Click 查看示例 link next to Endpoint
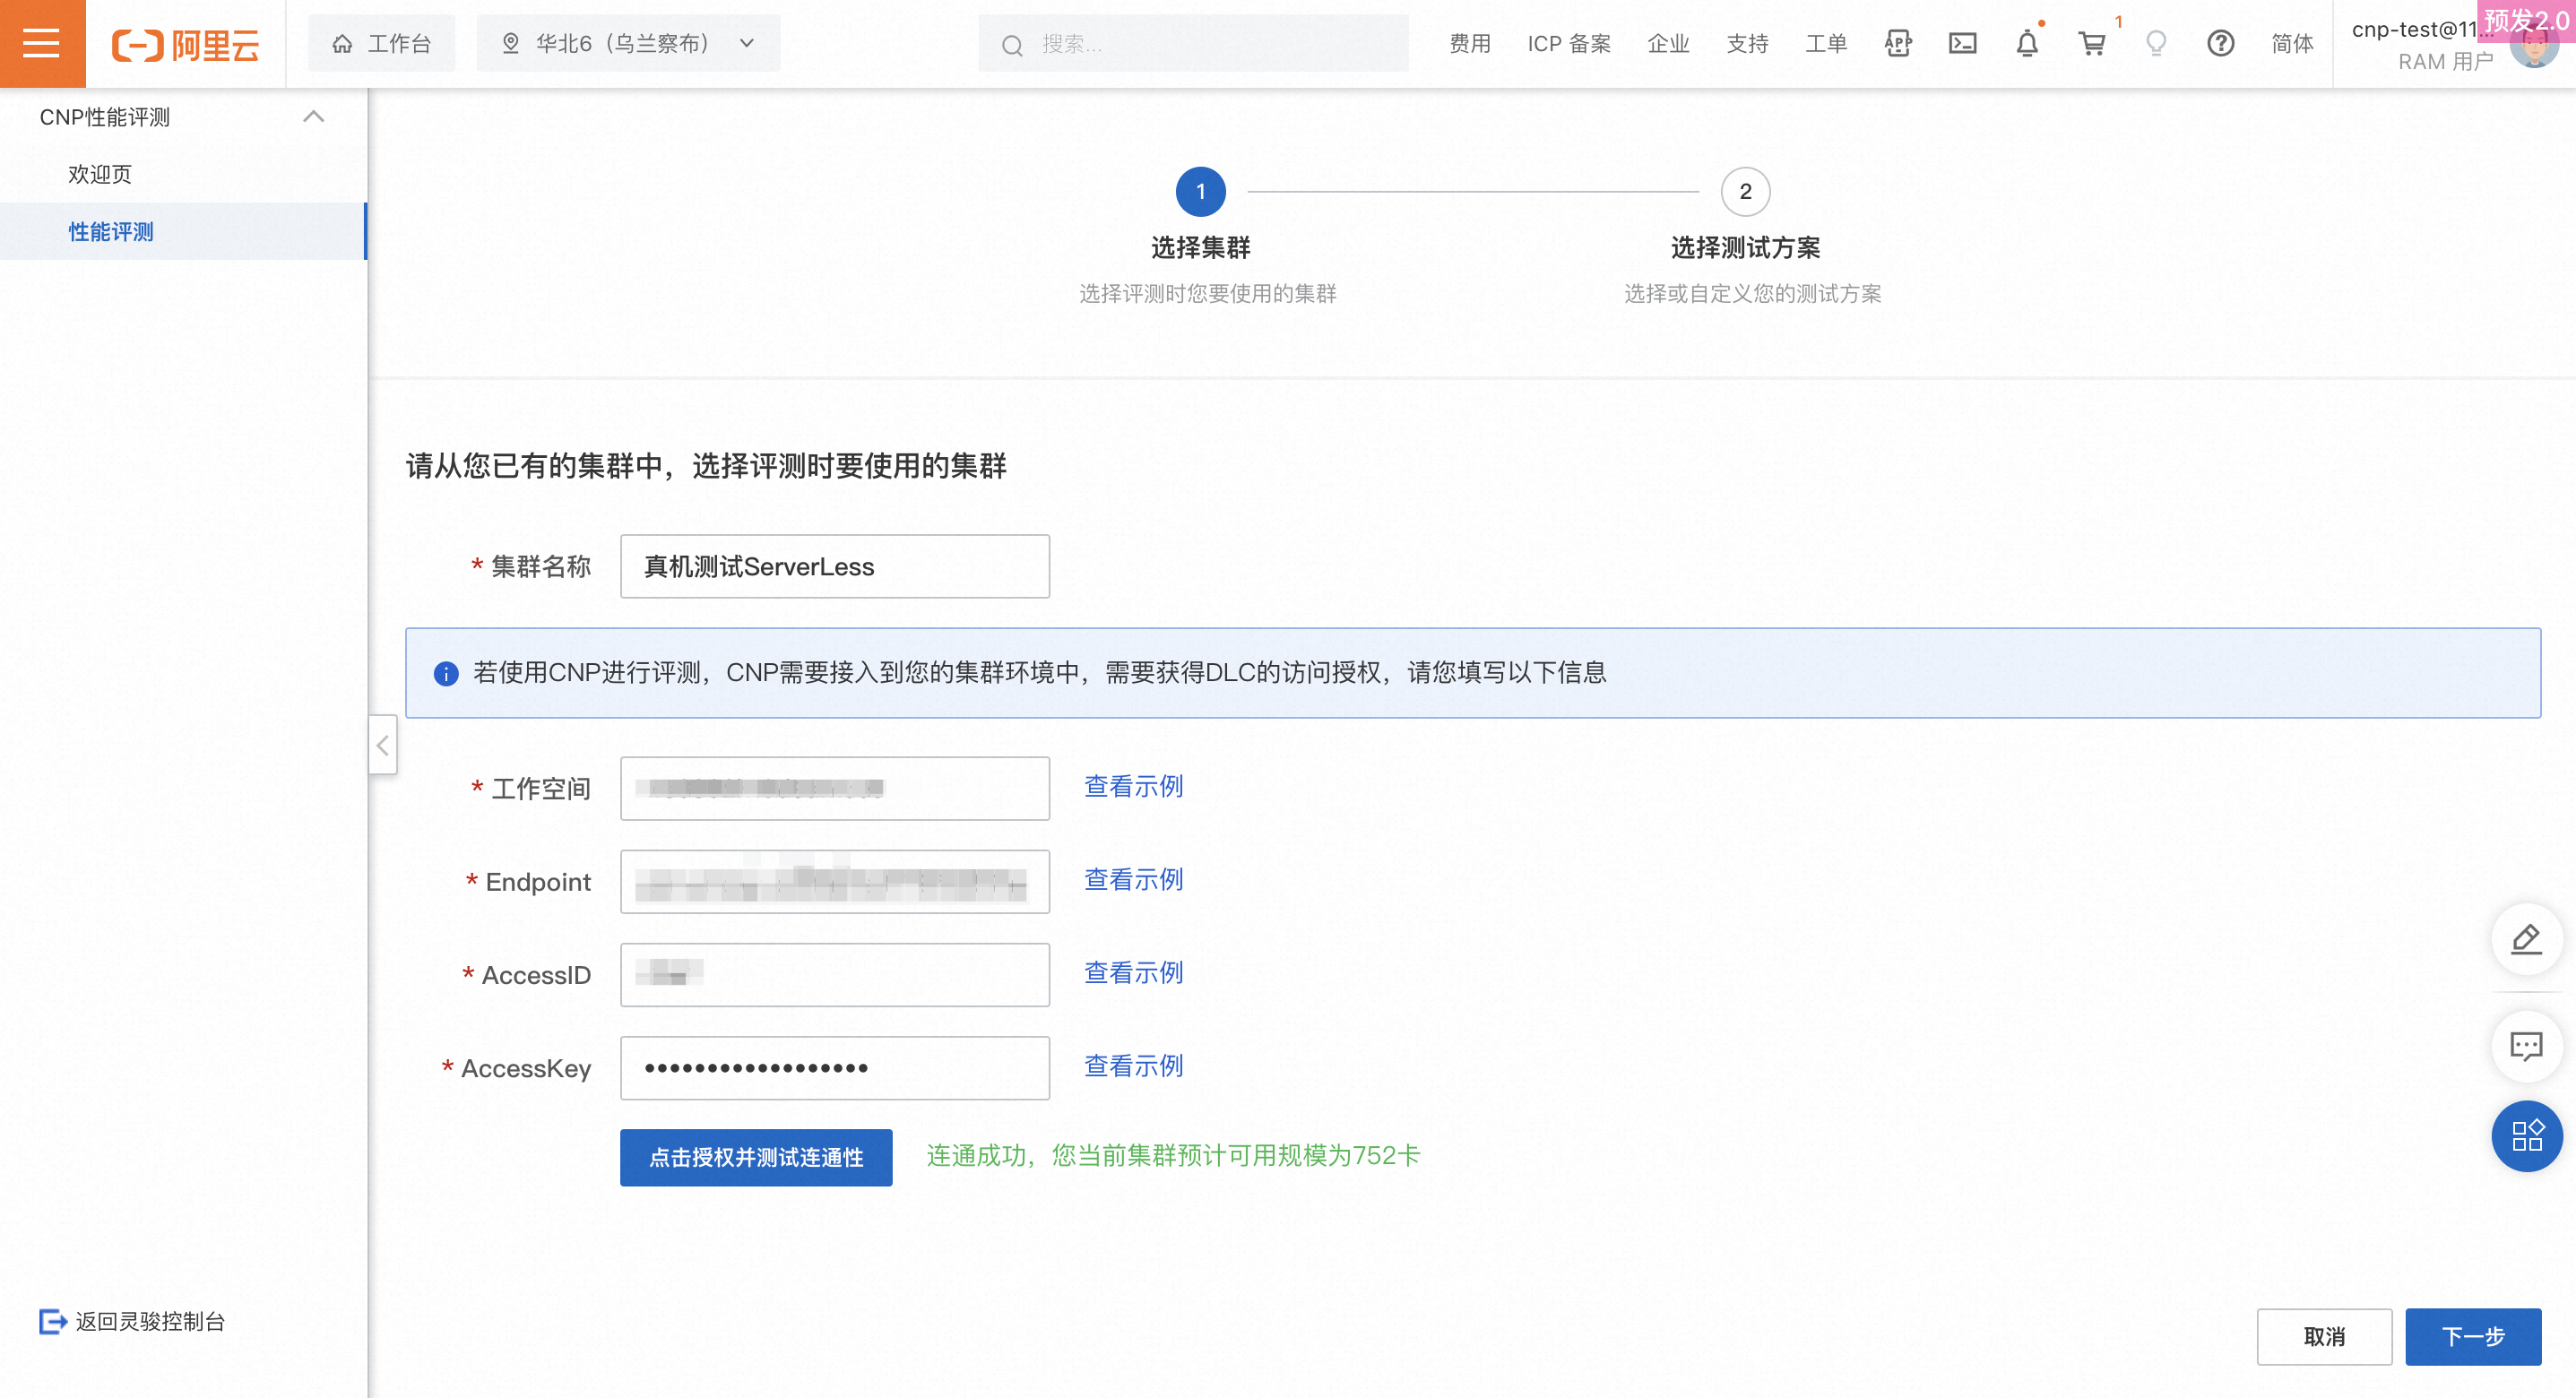This screenshot has height=1398, width=2576. [x=1133, y=879]
